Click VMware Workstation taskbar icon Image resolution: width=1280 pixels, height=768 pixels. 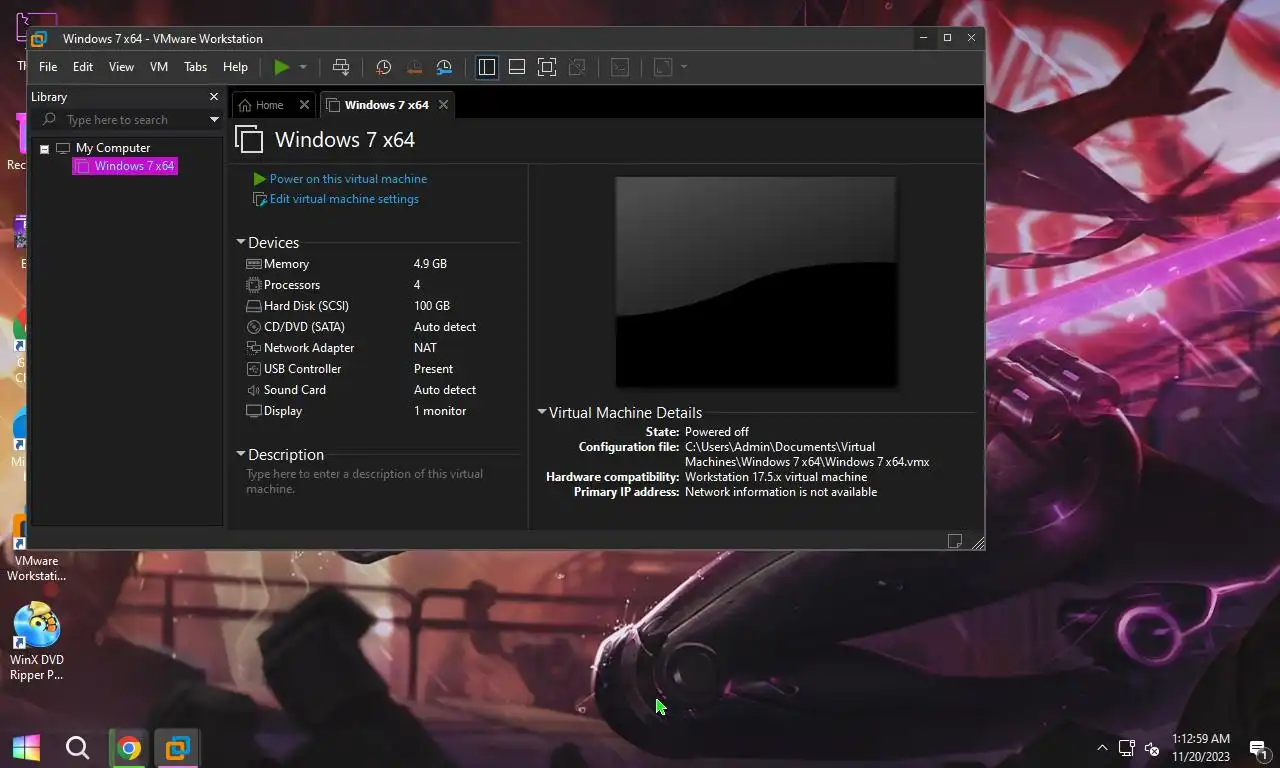coord(178,747)
